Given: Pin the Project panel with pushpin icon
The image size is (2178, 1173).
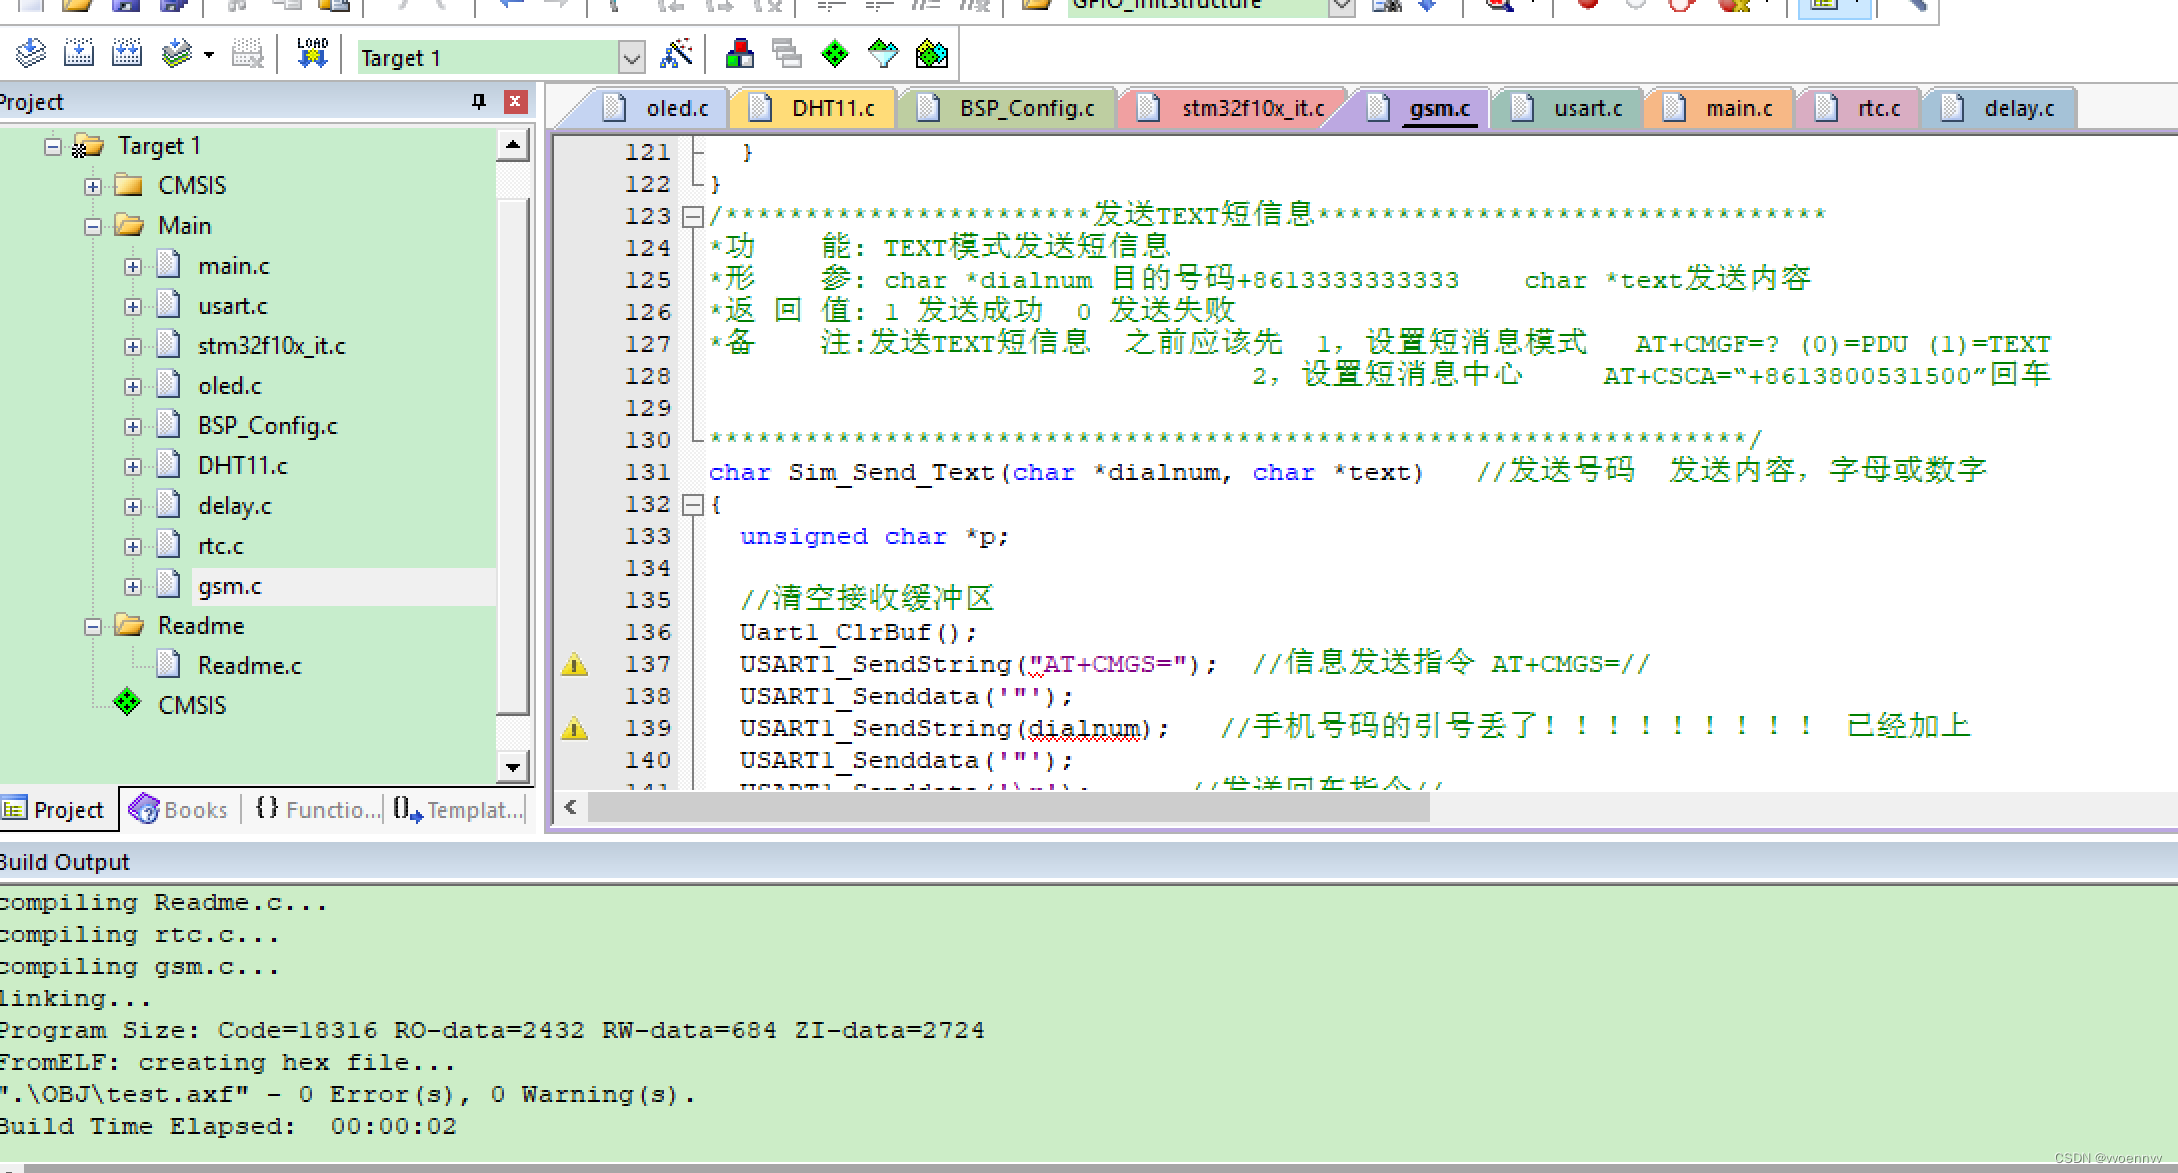Looking at the screenshot, I should tap(479, 101).
